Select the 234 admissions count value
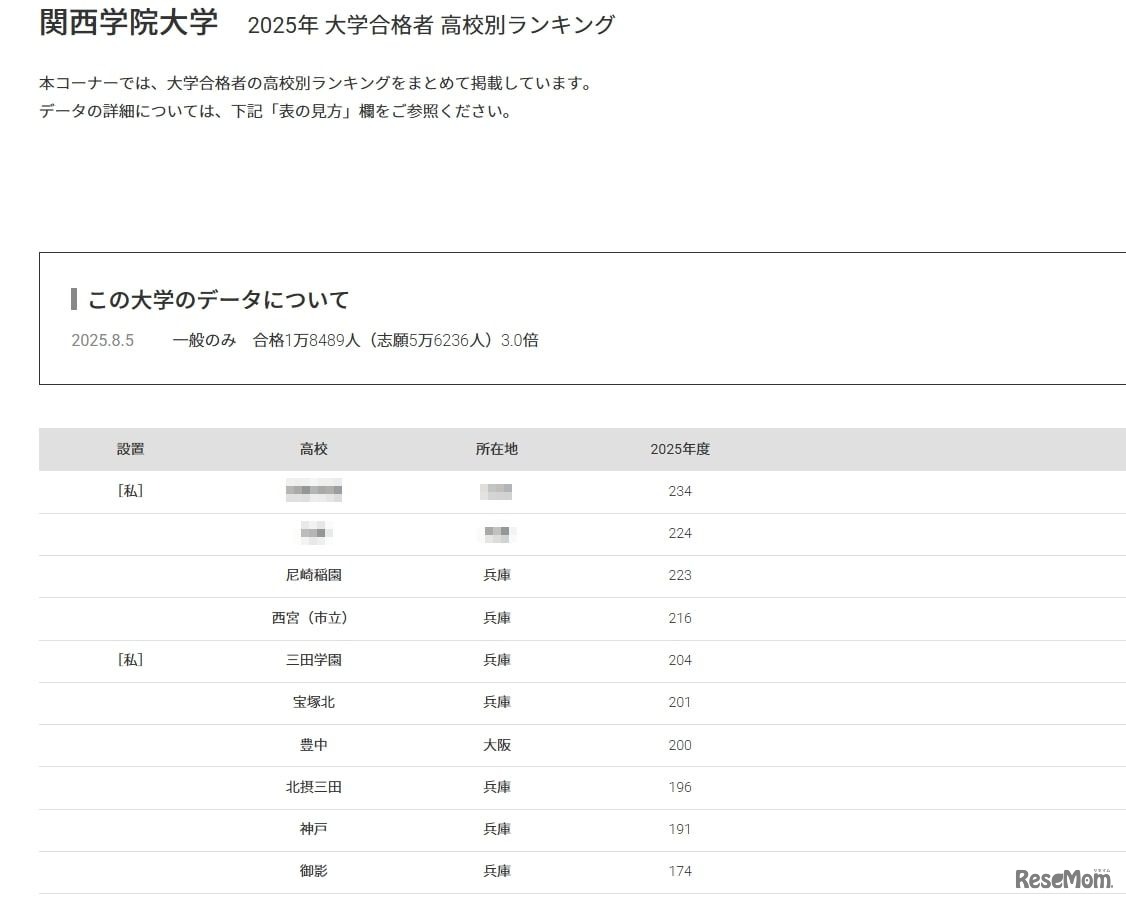The width and height of the screenshot is (1126, 902). point(680,491)
